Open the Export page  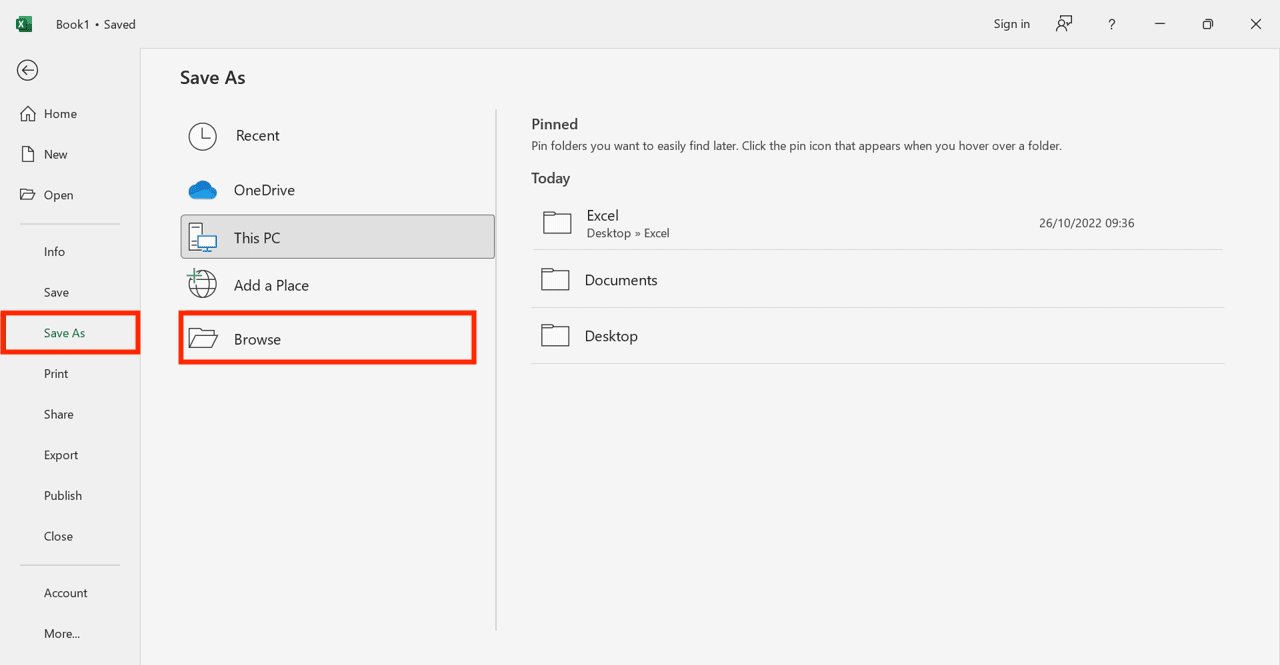coord(61,455)
